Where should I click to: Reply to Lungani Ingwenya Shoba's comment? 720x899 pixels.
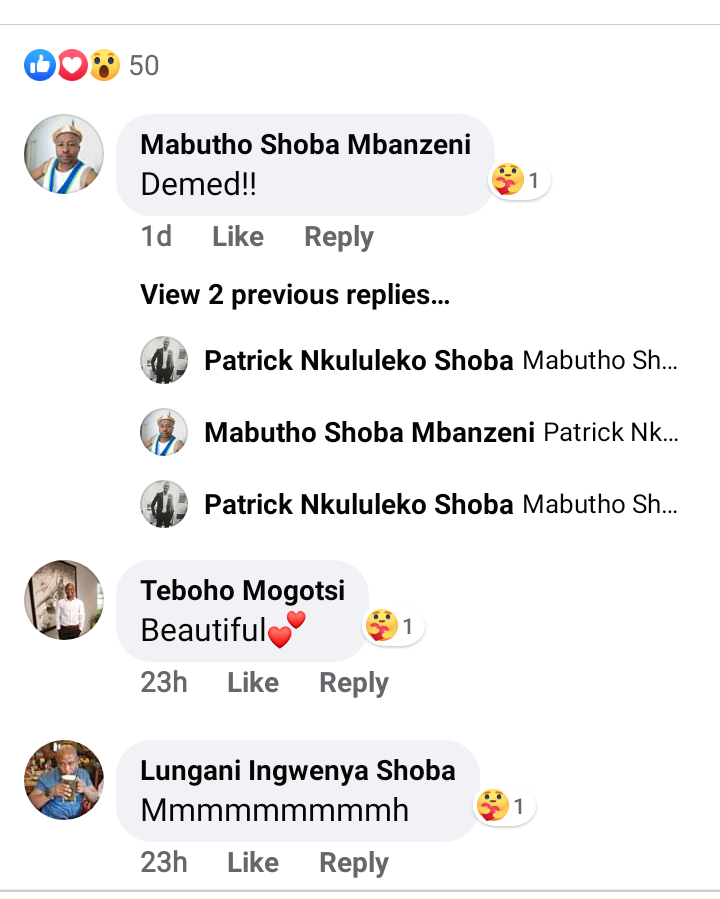tap(354, 863)
